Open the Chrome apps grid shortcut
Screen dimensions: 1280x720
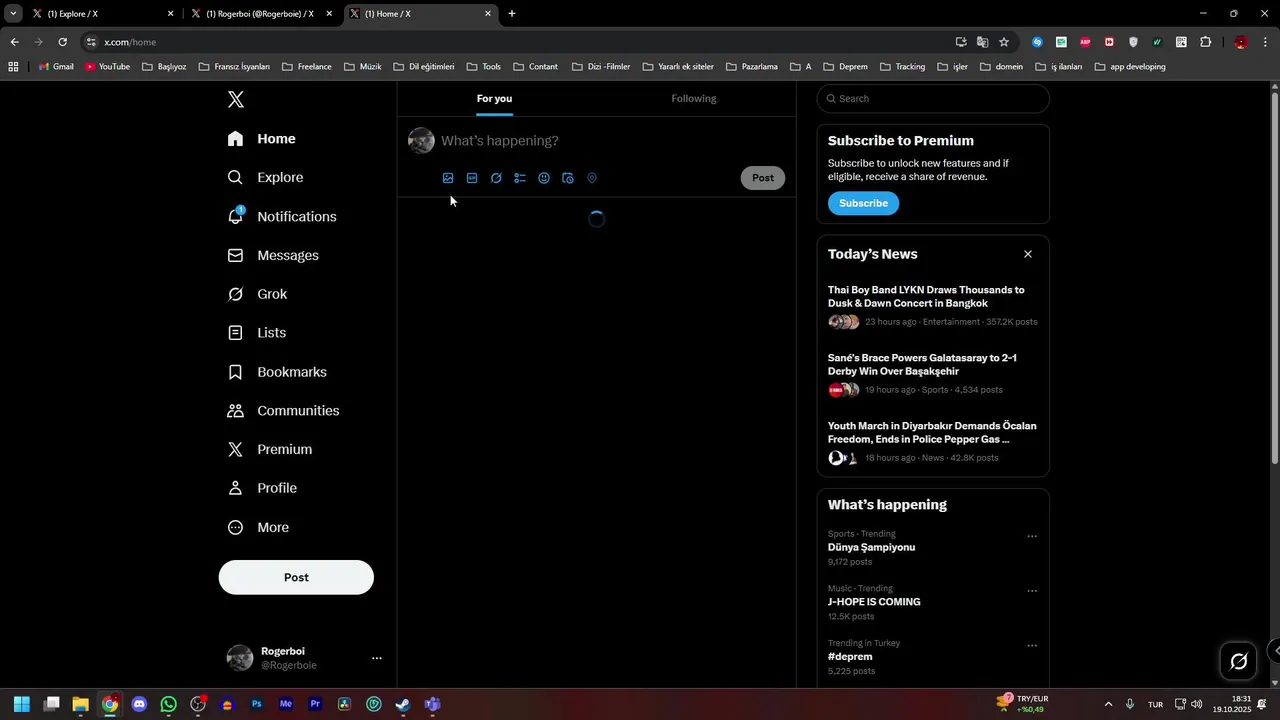(x=13, y=67)
